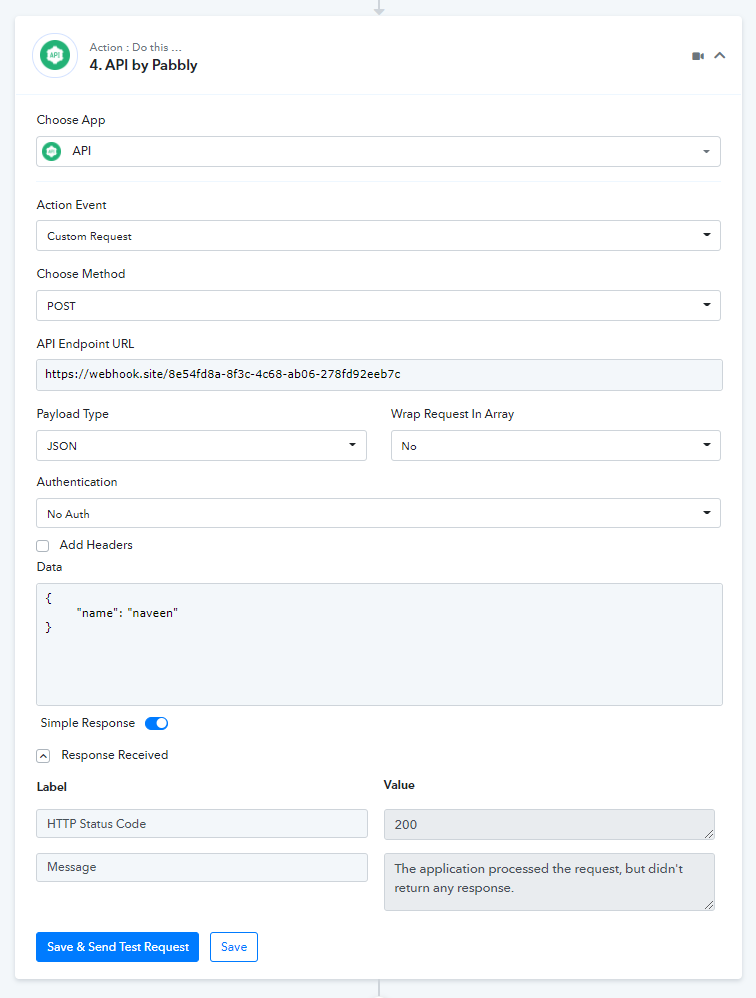Collapse the step using the header chevron
Viewport: 756px width, 998px height.
coord(720,56)
